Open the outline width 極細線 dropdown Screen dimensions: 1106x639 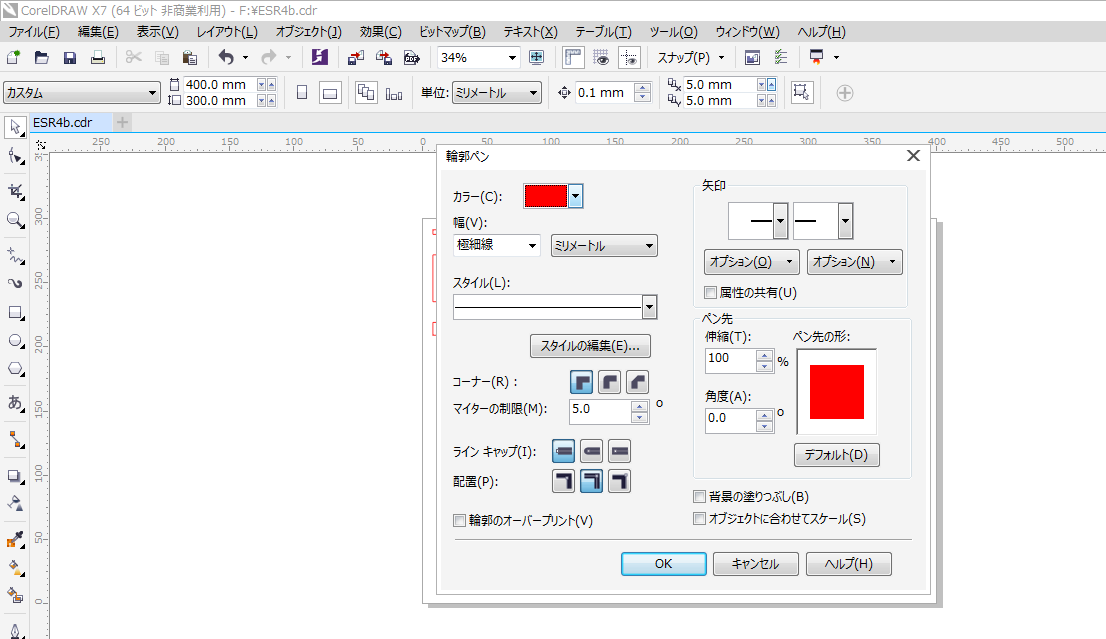click(496, 245)
